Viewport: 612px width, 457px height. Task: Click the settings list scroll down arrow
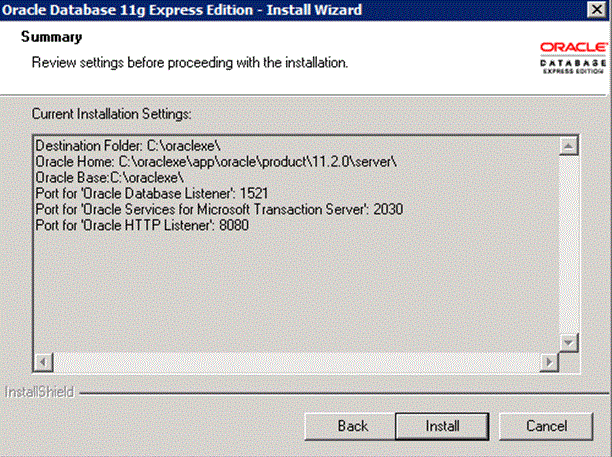coord(569,343)
